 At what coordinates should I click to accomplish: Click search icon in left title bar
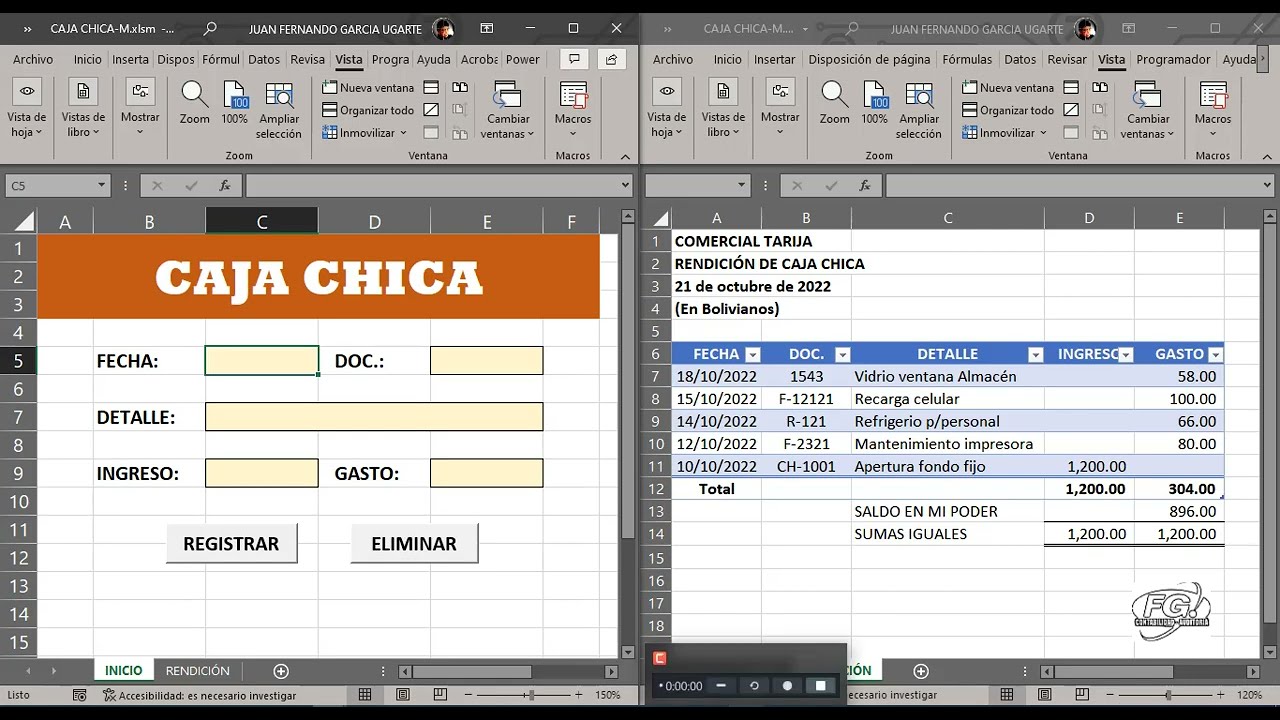[210, 29]
